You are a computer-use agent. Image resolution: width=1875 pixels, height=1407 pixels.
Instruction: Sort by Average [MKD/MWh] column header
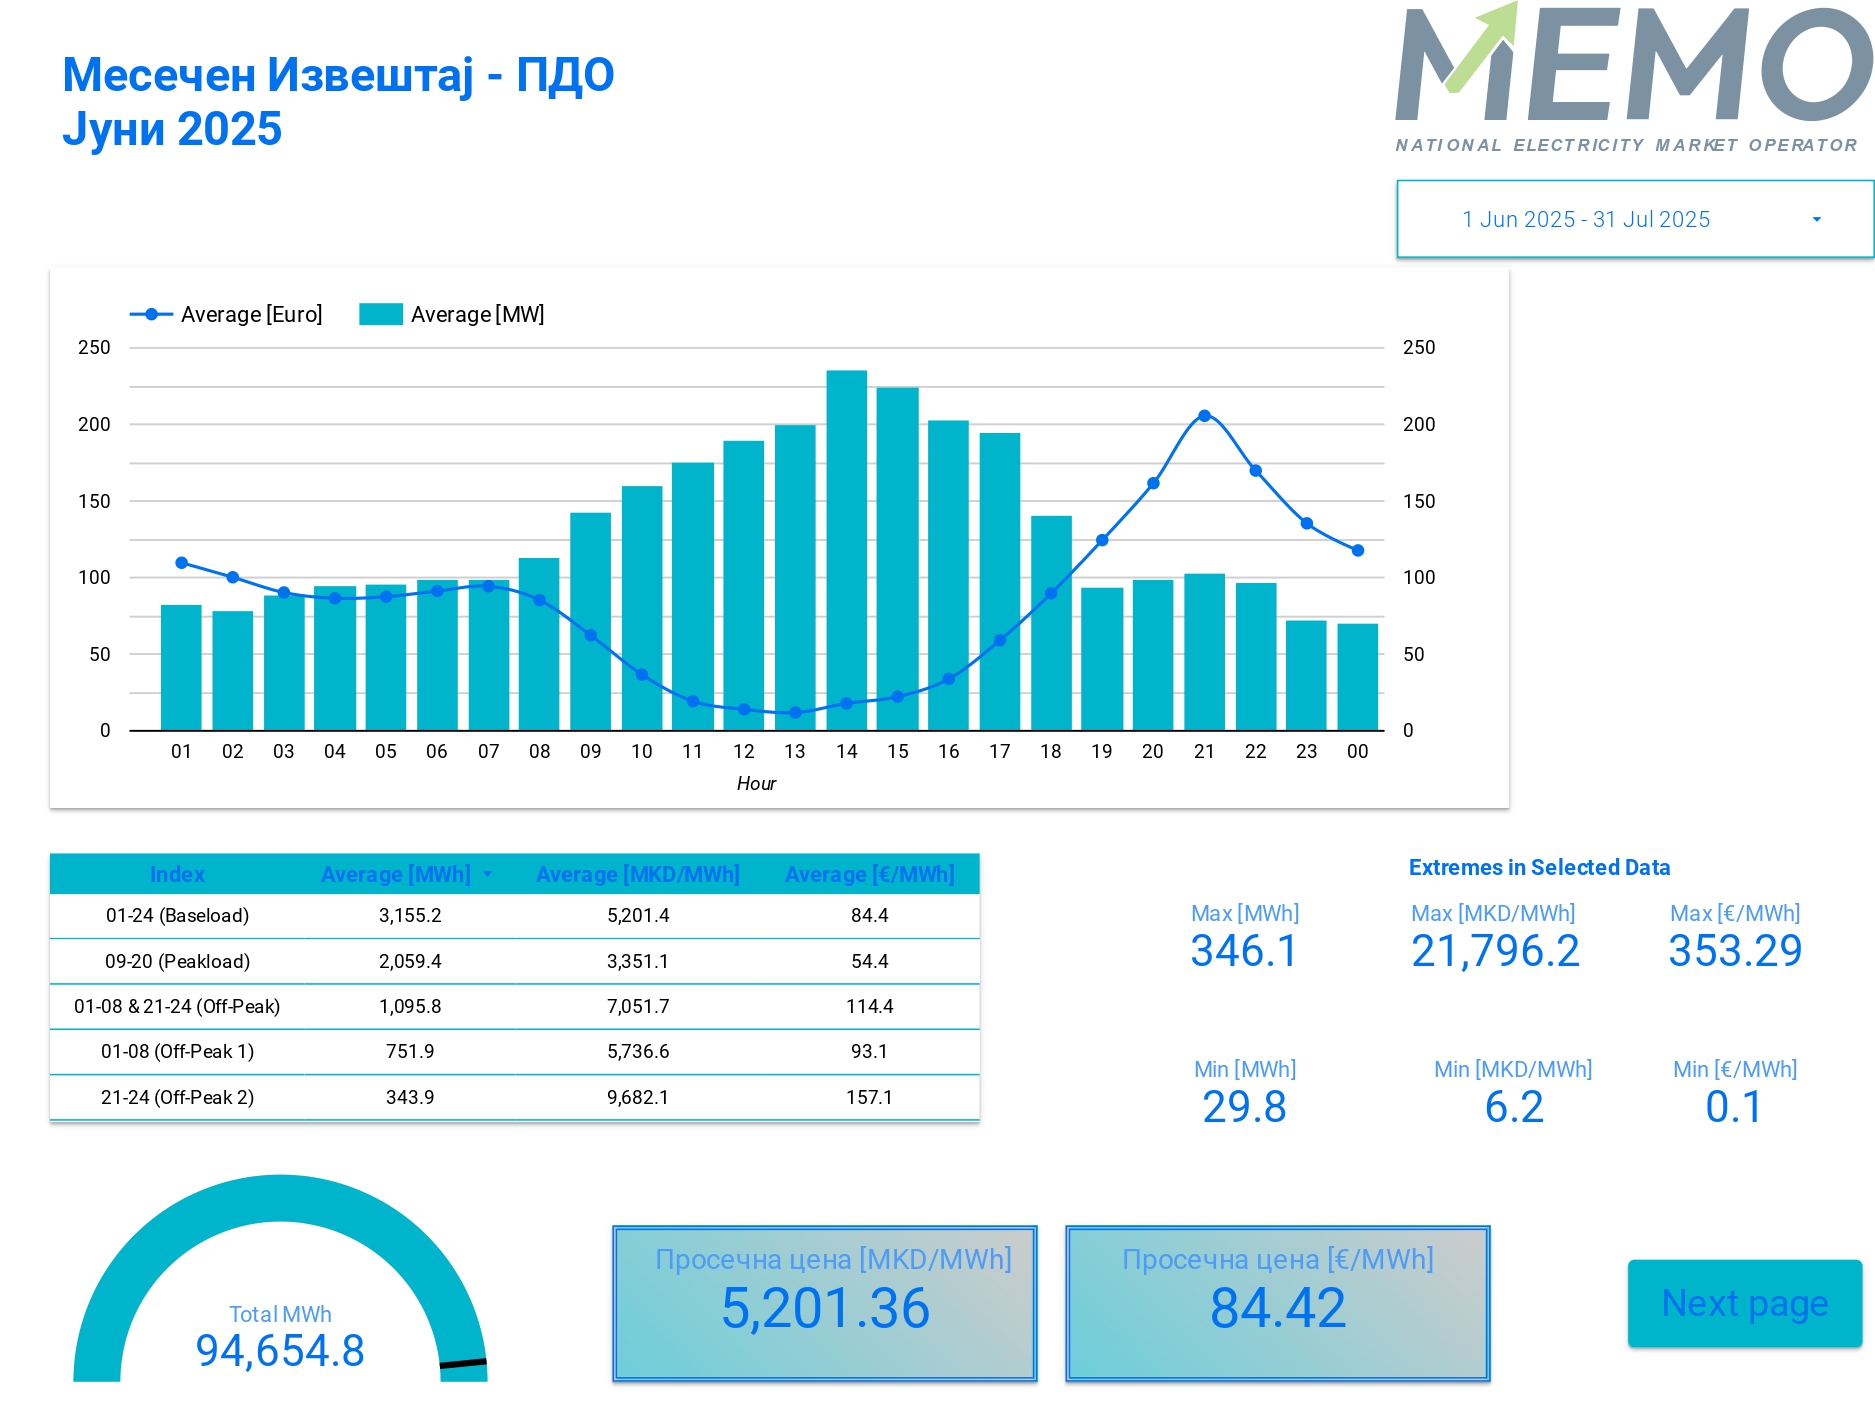click(637, 874)
